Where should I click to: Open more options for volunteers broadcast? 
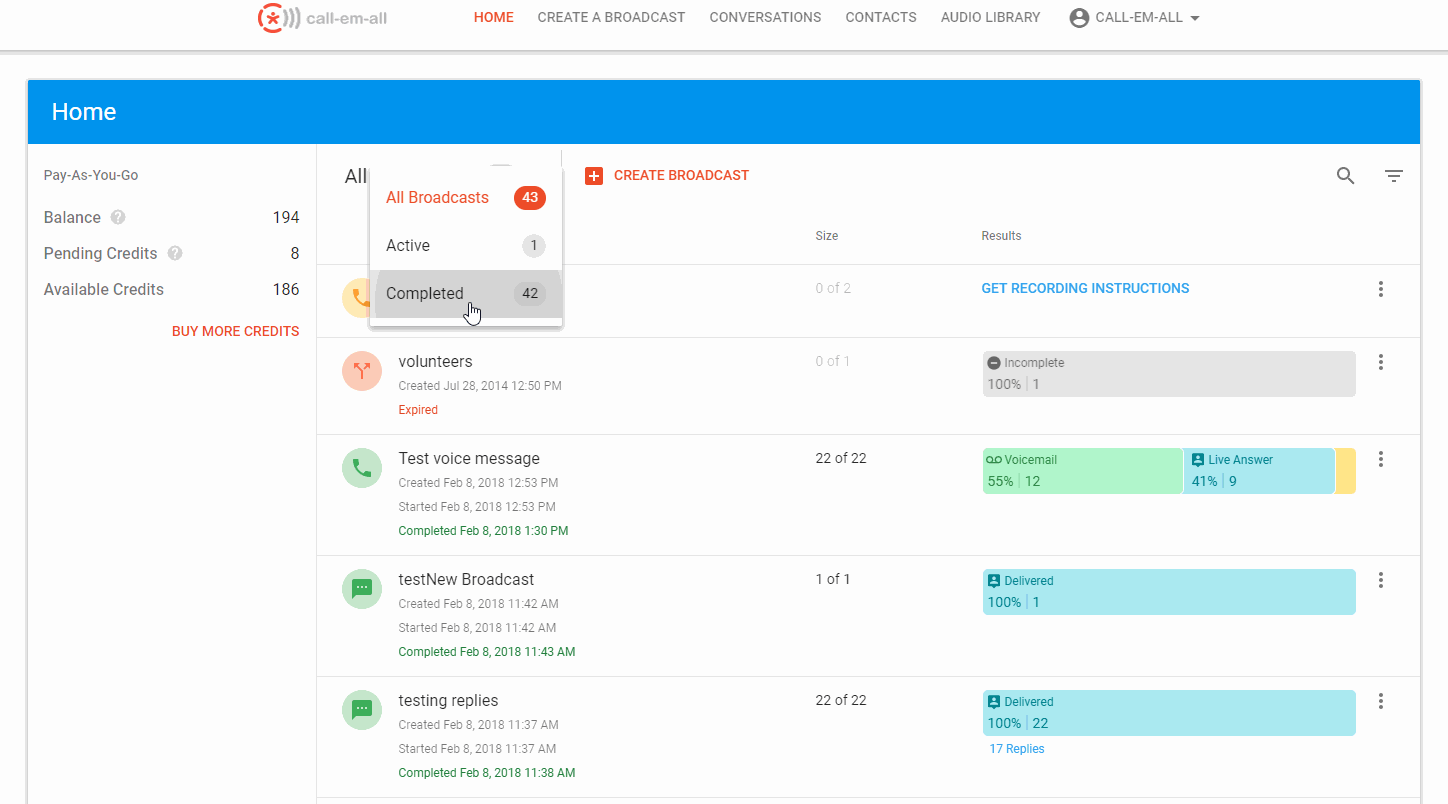pos(1381,362)
